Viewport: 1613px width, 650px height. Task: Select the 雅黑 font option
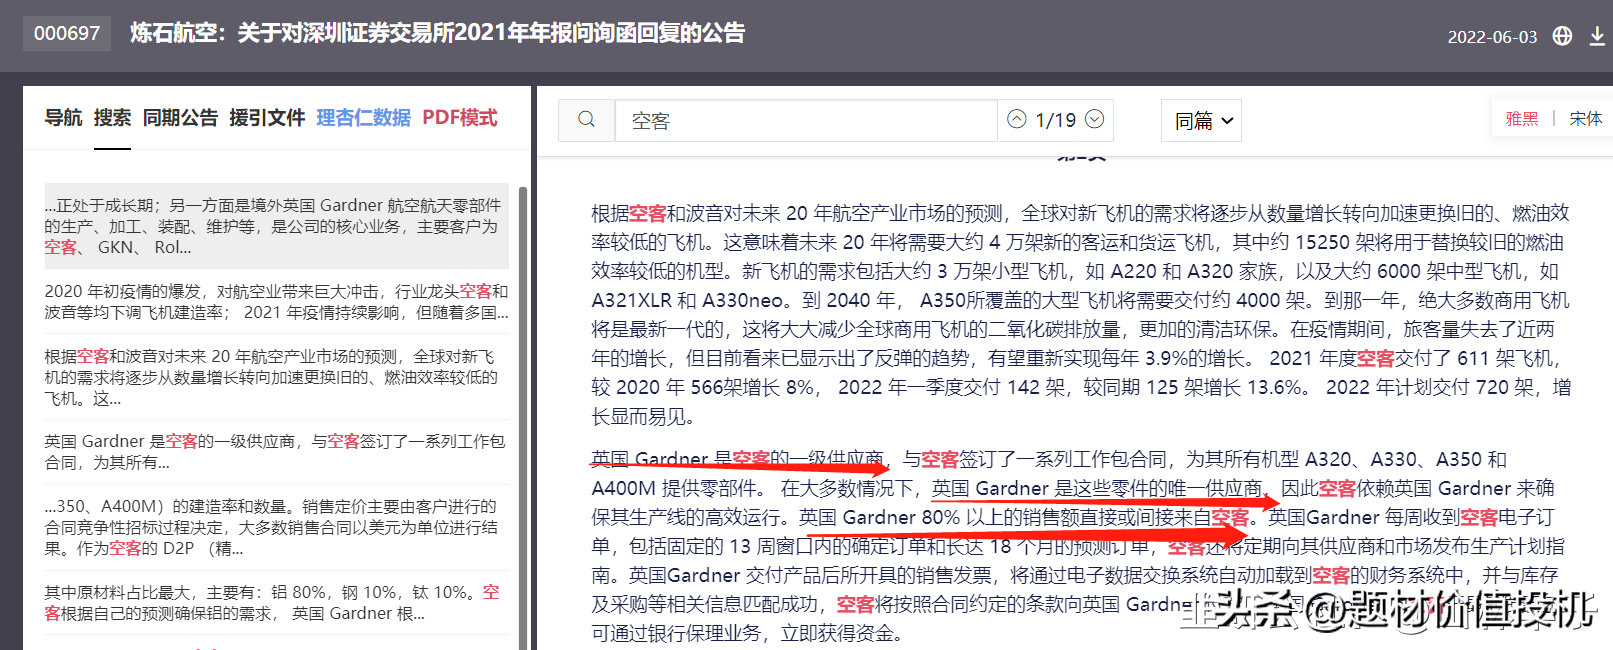pos(1522,119)
